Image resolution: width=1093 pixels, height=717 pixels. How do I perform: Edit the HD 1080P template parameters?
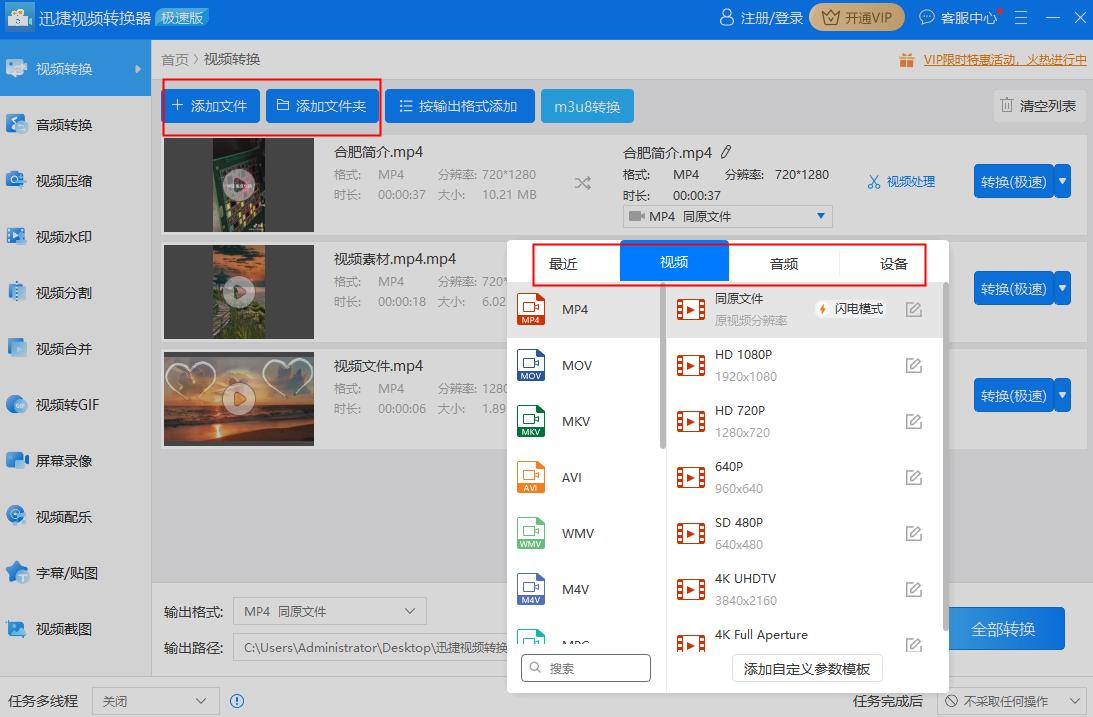913,365
